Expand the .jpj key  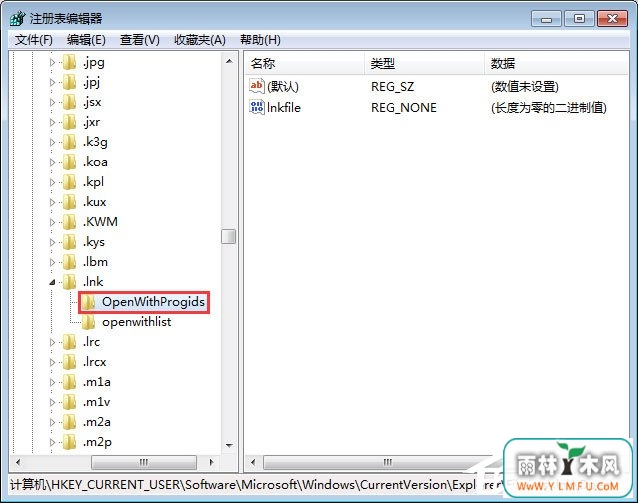(x=52, y=82)
